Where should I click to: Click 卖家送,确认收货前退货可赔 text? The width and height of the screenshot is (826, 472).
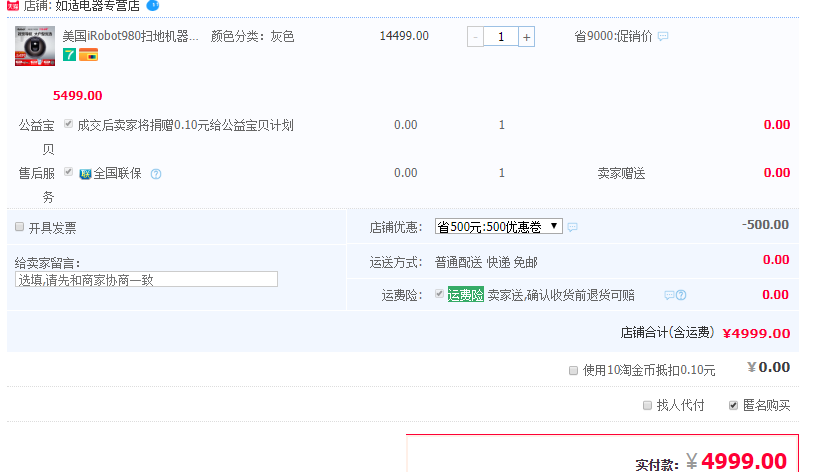point(561,295)
